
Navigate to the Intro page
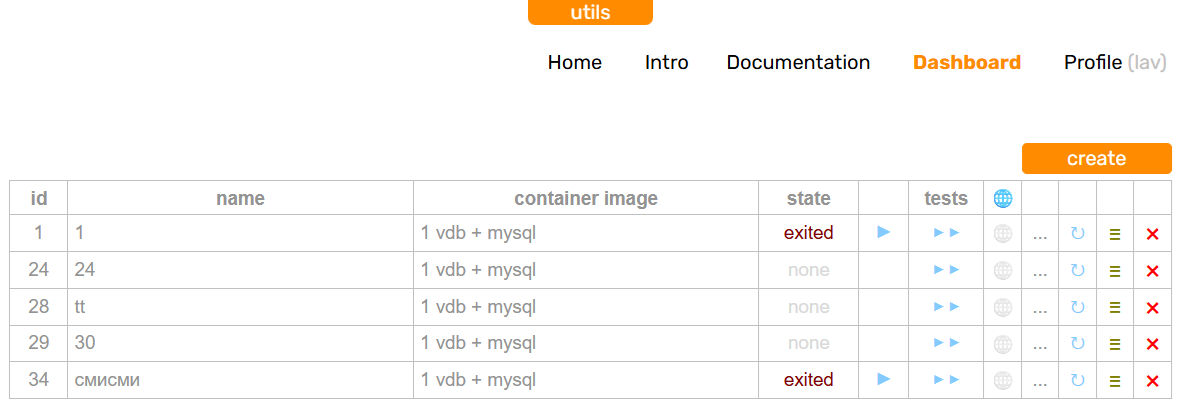point(667,62)
